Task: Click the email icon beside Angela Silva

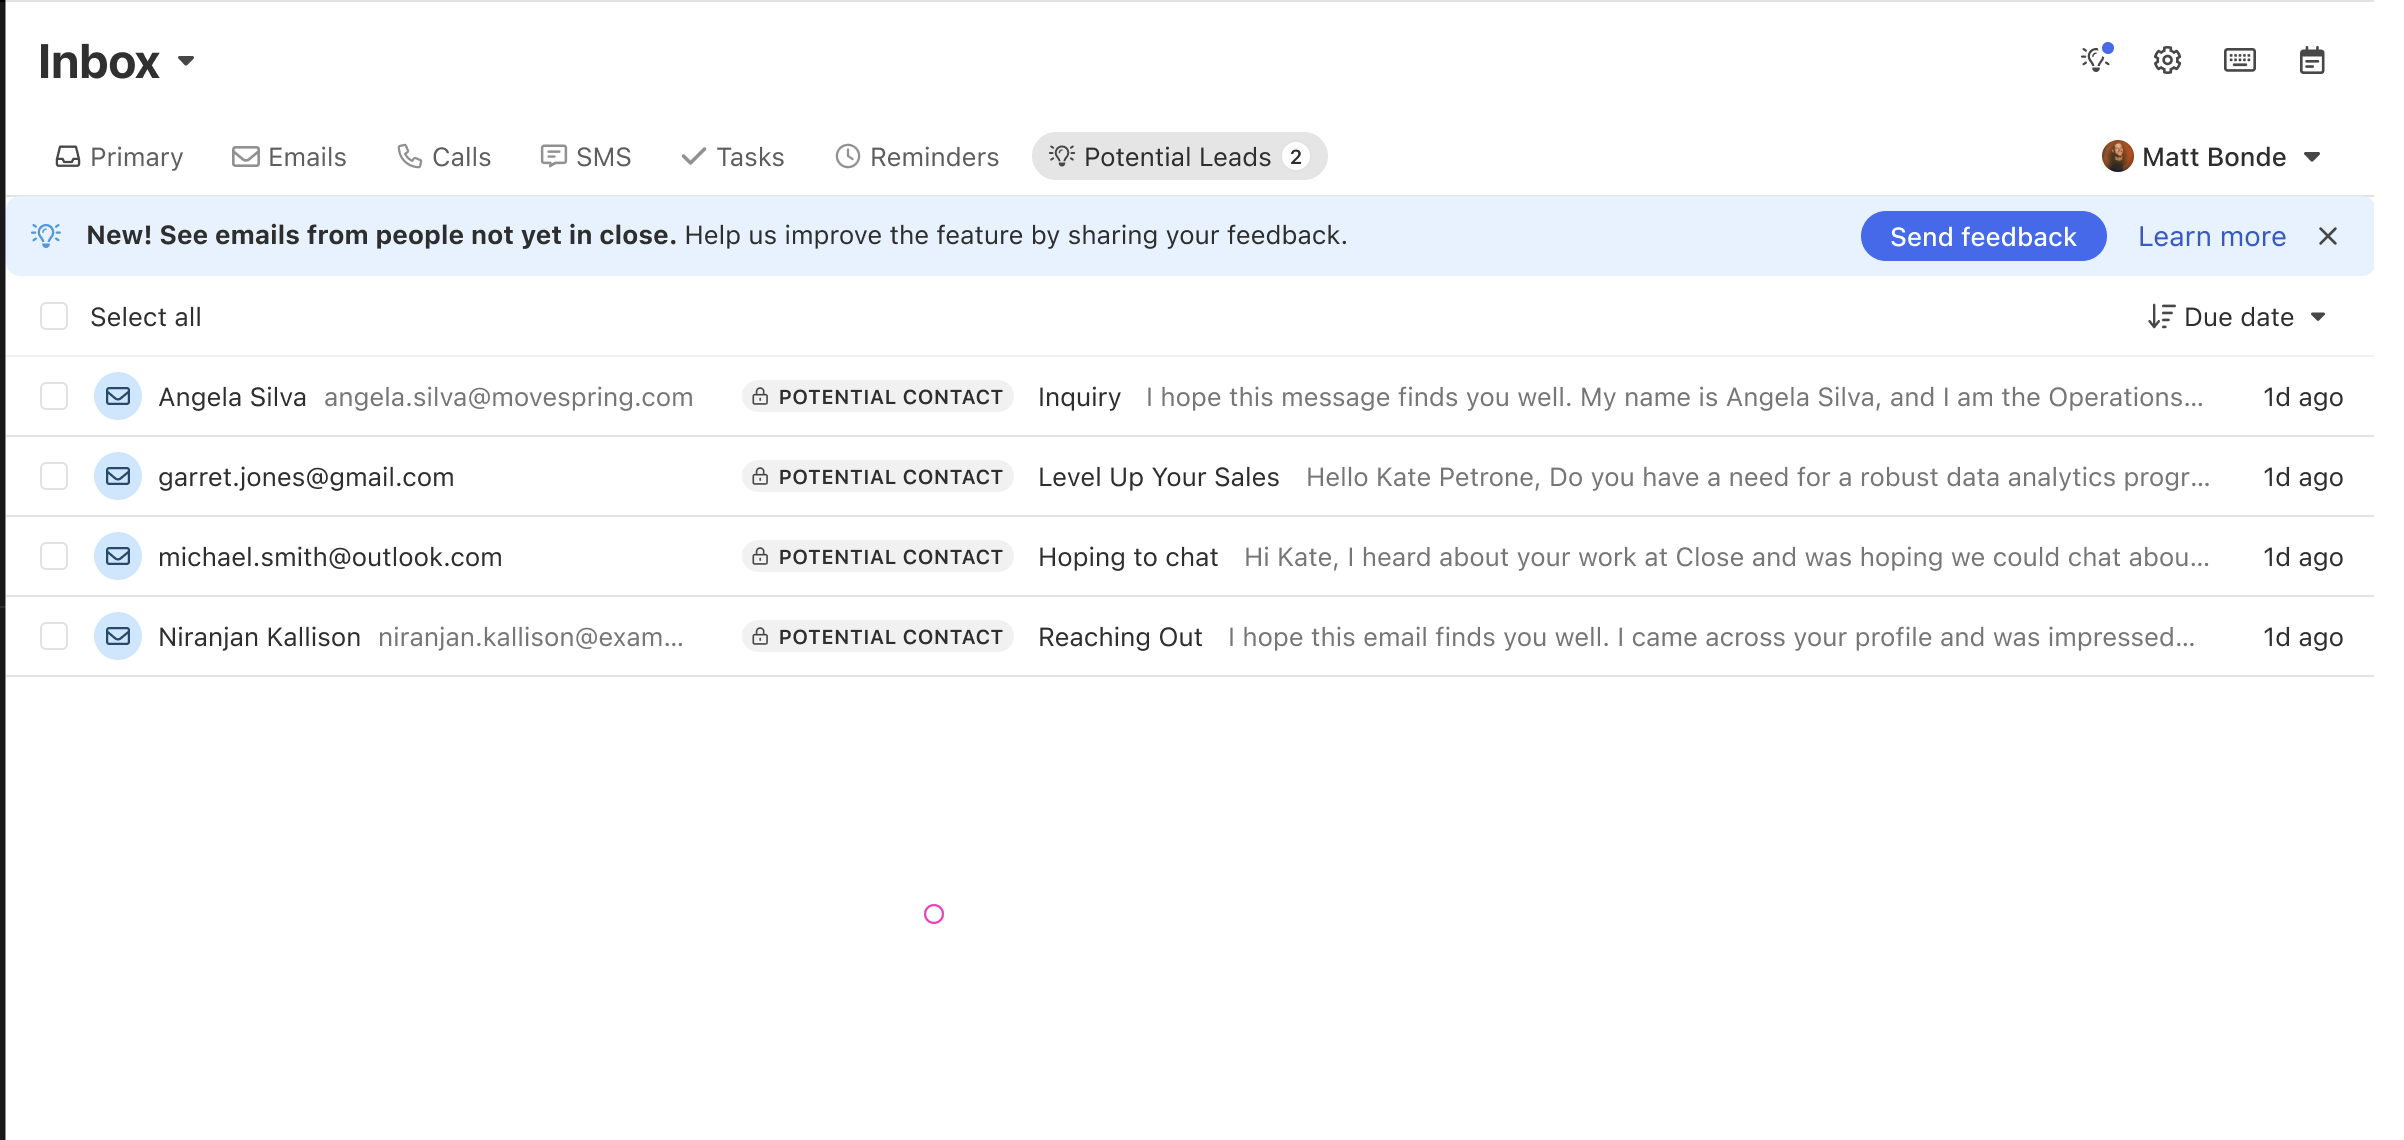Action: click(118, 396)
